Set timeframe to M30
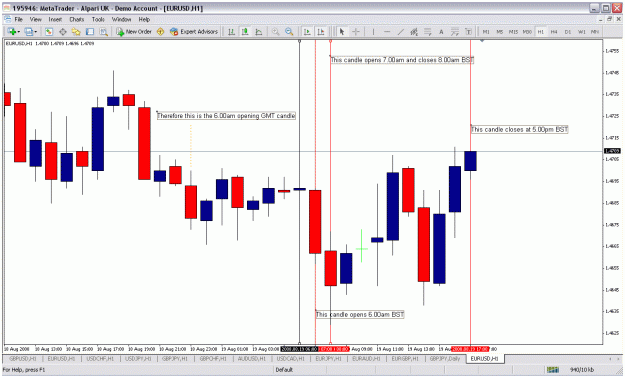The width and height of the screenshot is (625, 376). pyautogui.click(x=527, y=31)
